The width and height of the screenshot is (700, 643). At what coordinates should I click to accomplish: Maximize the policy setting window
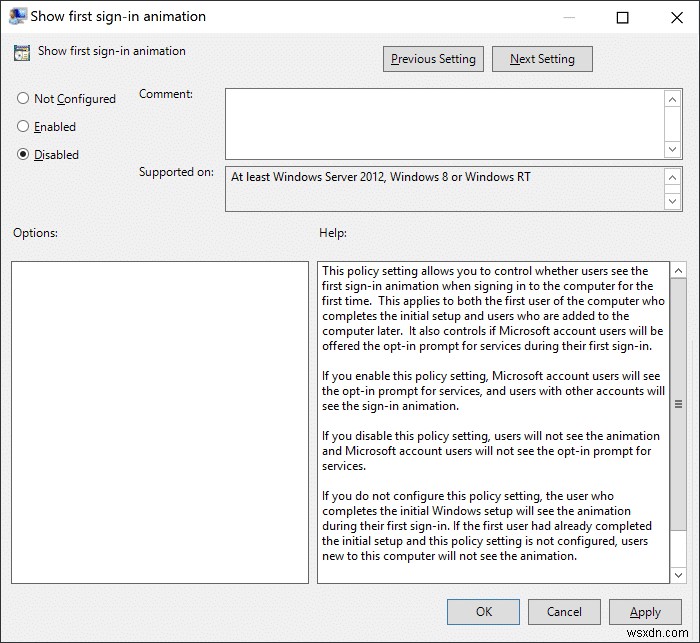click(622, 17)
